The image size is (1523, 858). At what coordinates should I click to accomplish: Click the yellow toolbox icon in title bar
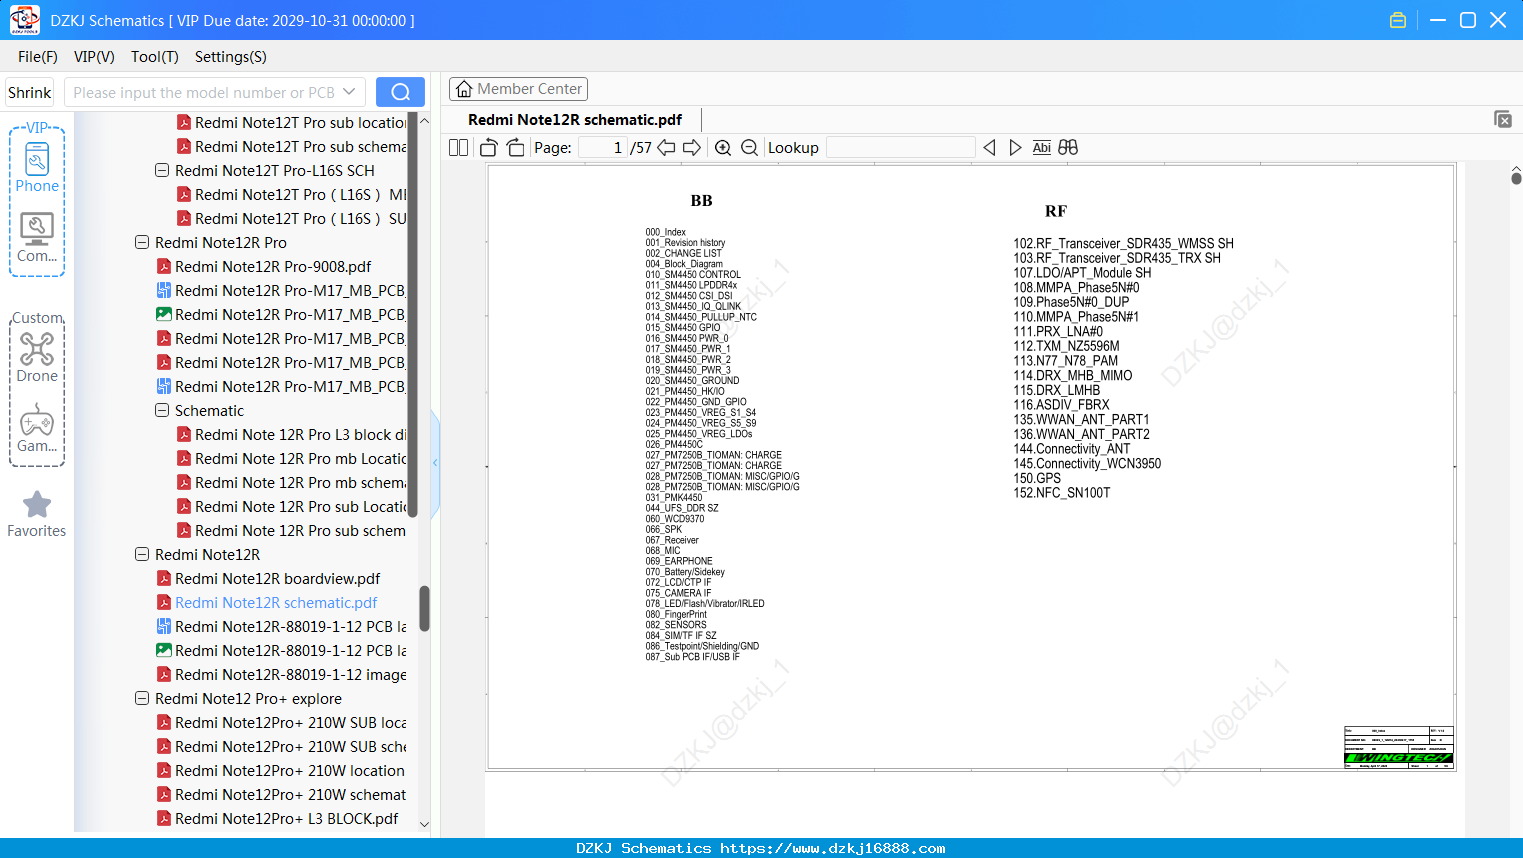pos(1398,20)
